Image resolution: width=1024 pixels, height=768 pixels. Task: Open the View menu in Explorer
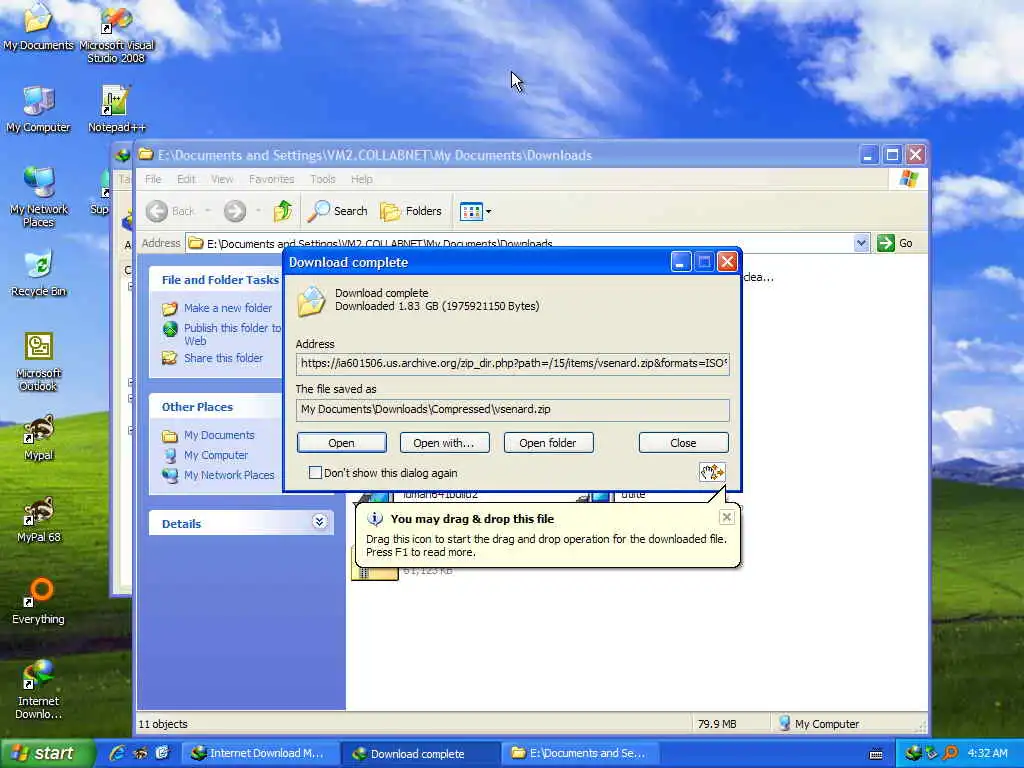(x=222, y=179)
